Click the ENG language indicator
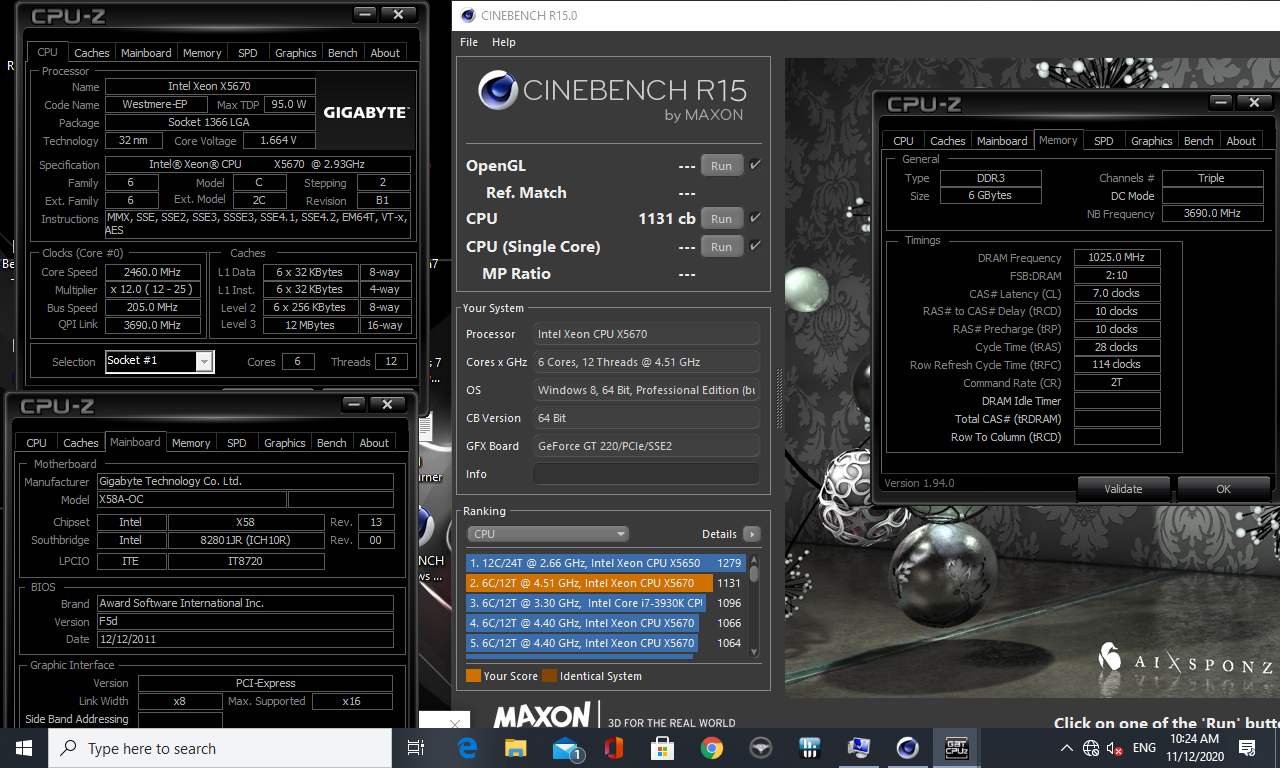The width and height of the screenshot is (1280, 768). [1144, 748]
